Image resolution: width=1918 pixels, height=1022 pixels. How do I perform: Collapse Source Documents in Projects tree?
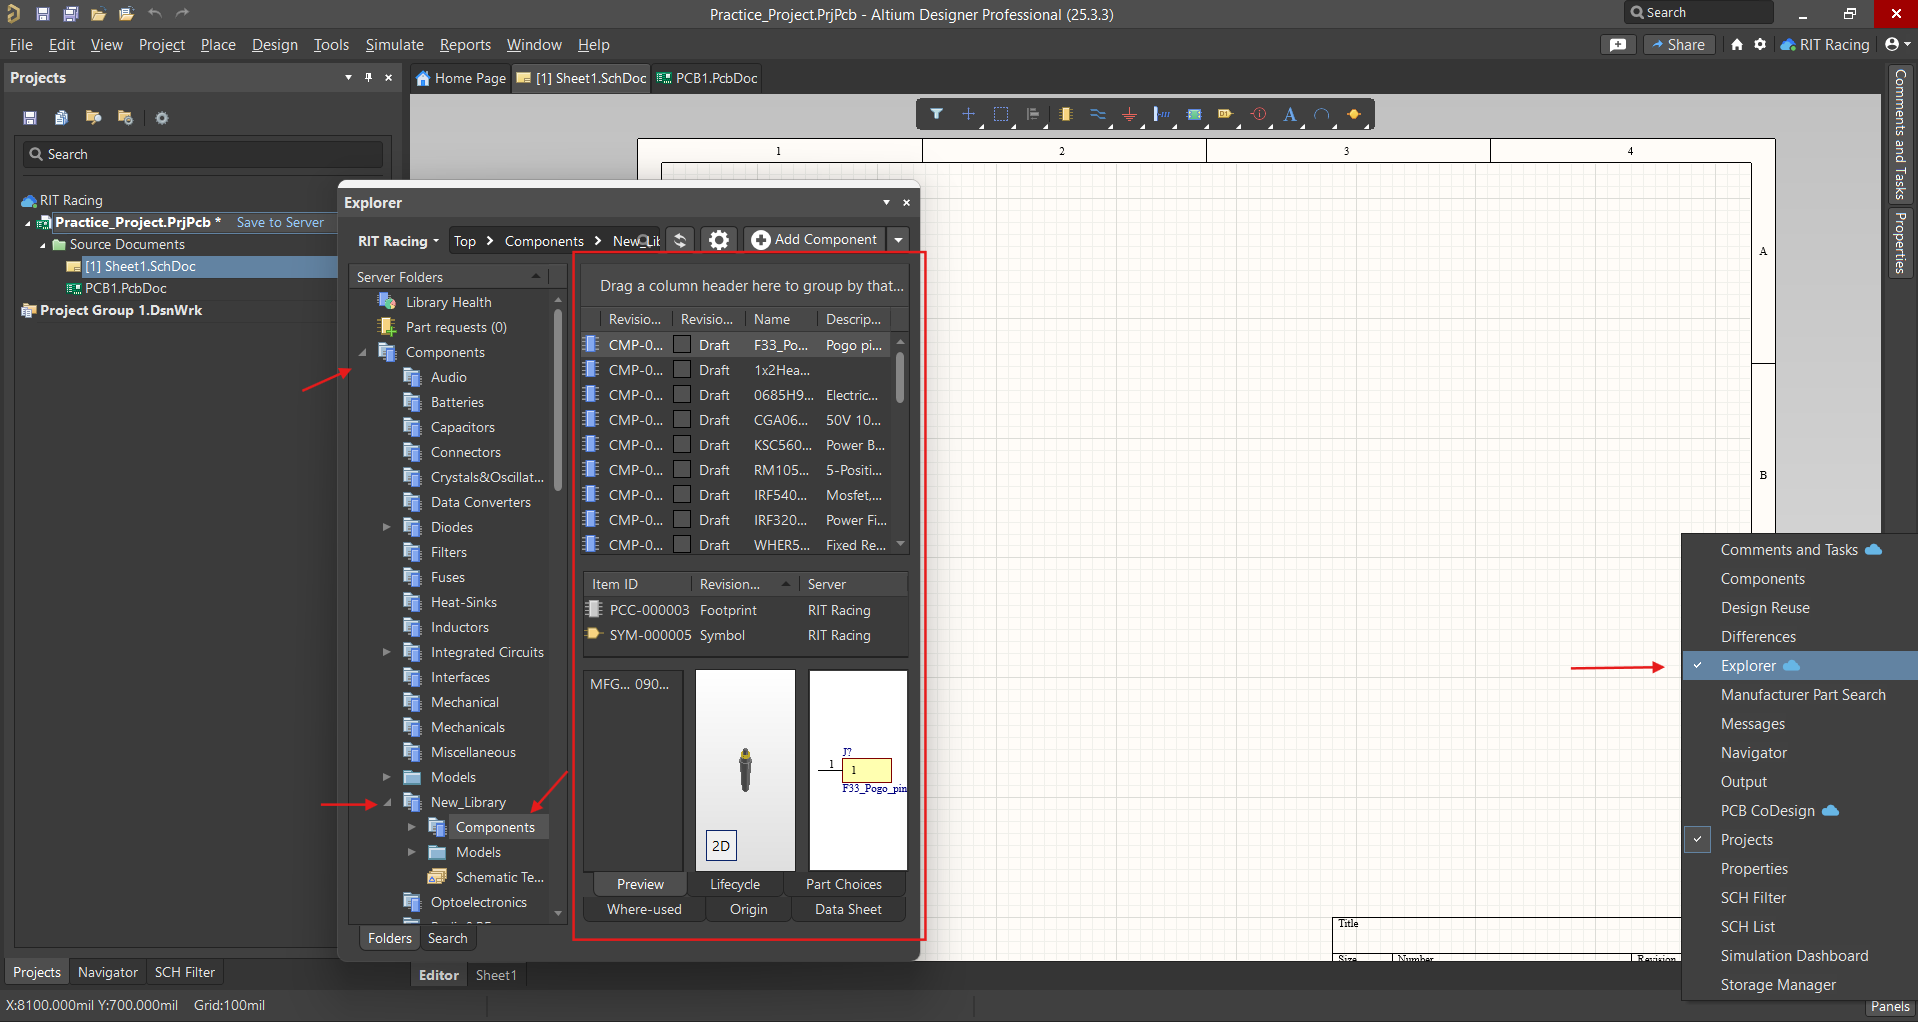(x=43, y=245)
